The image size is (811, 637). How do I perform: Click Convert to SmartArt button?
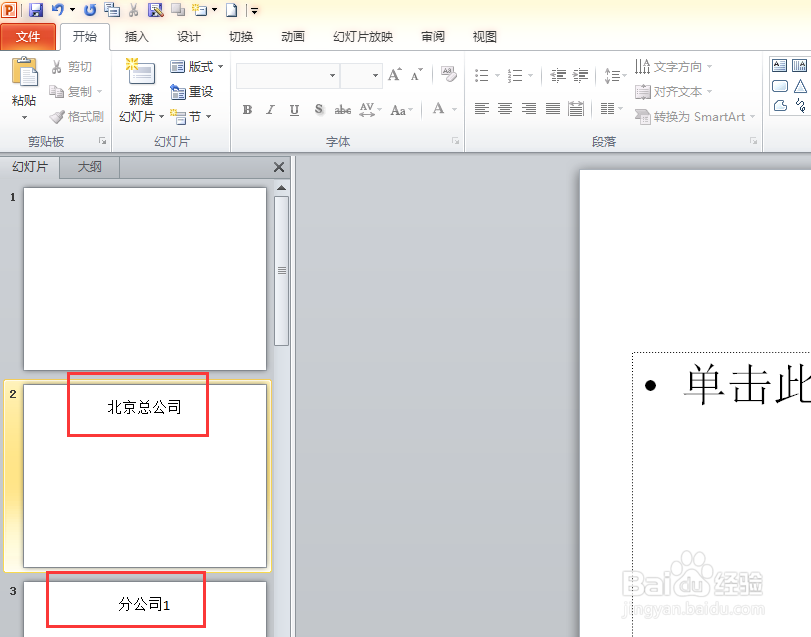point(695,117)
